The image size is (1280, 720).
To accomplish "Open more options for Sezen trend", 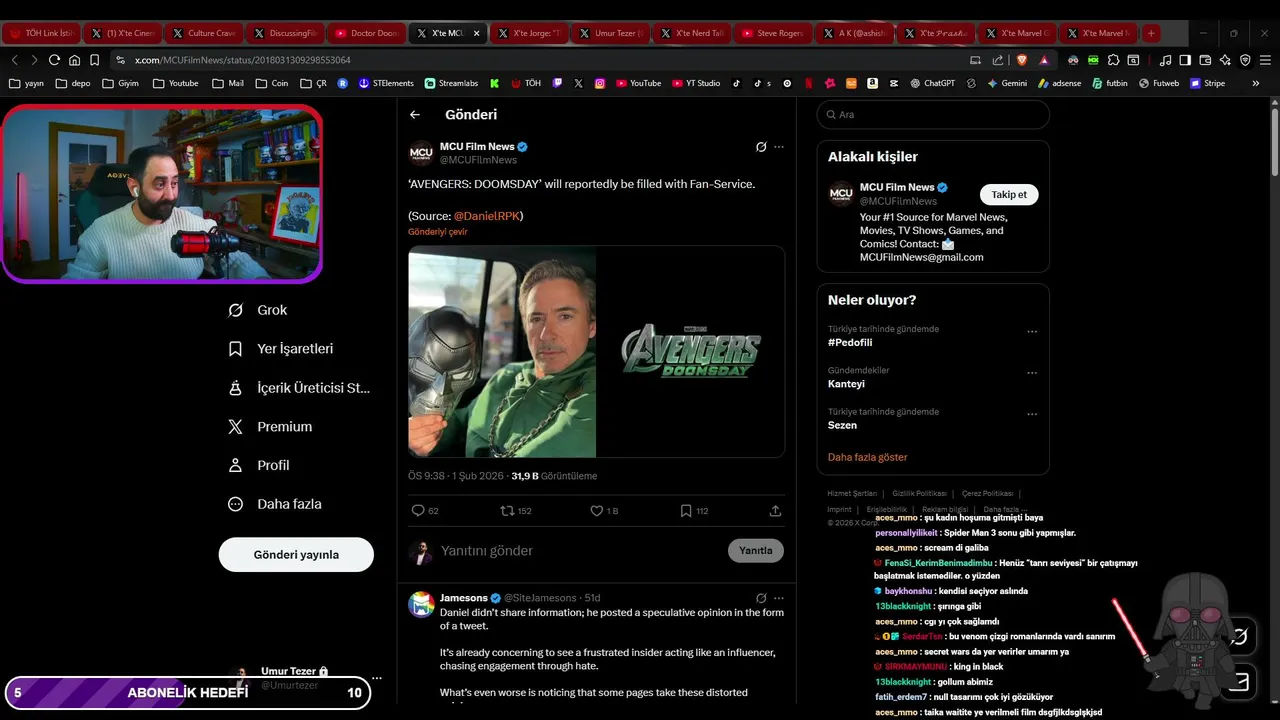I will tap(1032, 414).
